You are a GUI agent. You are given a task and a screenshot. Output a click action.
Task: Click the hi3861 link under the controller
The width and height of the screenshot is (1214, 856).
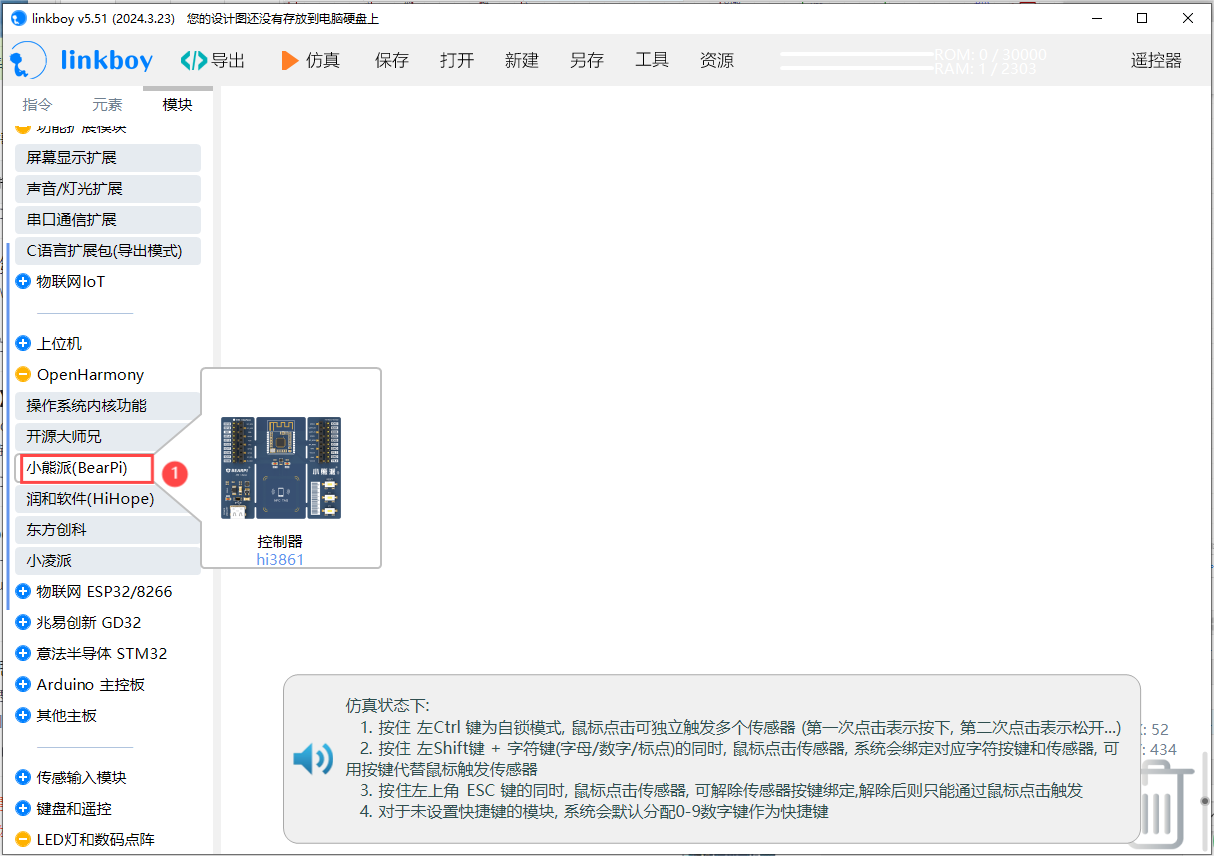click(280, 560)
